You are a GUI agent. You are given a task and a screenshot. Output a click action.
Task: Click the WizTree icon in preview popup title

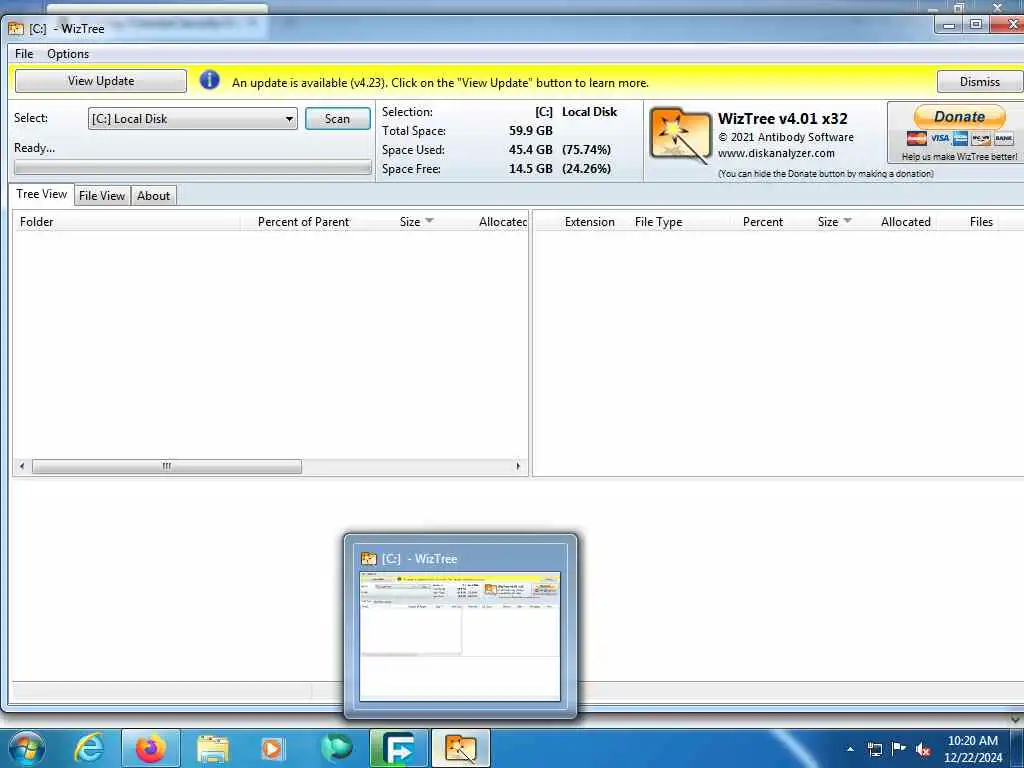click(x=369, y=558)
